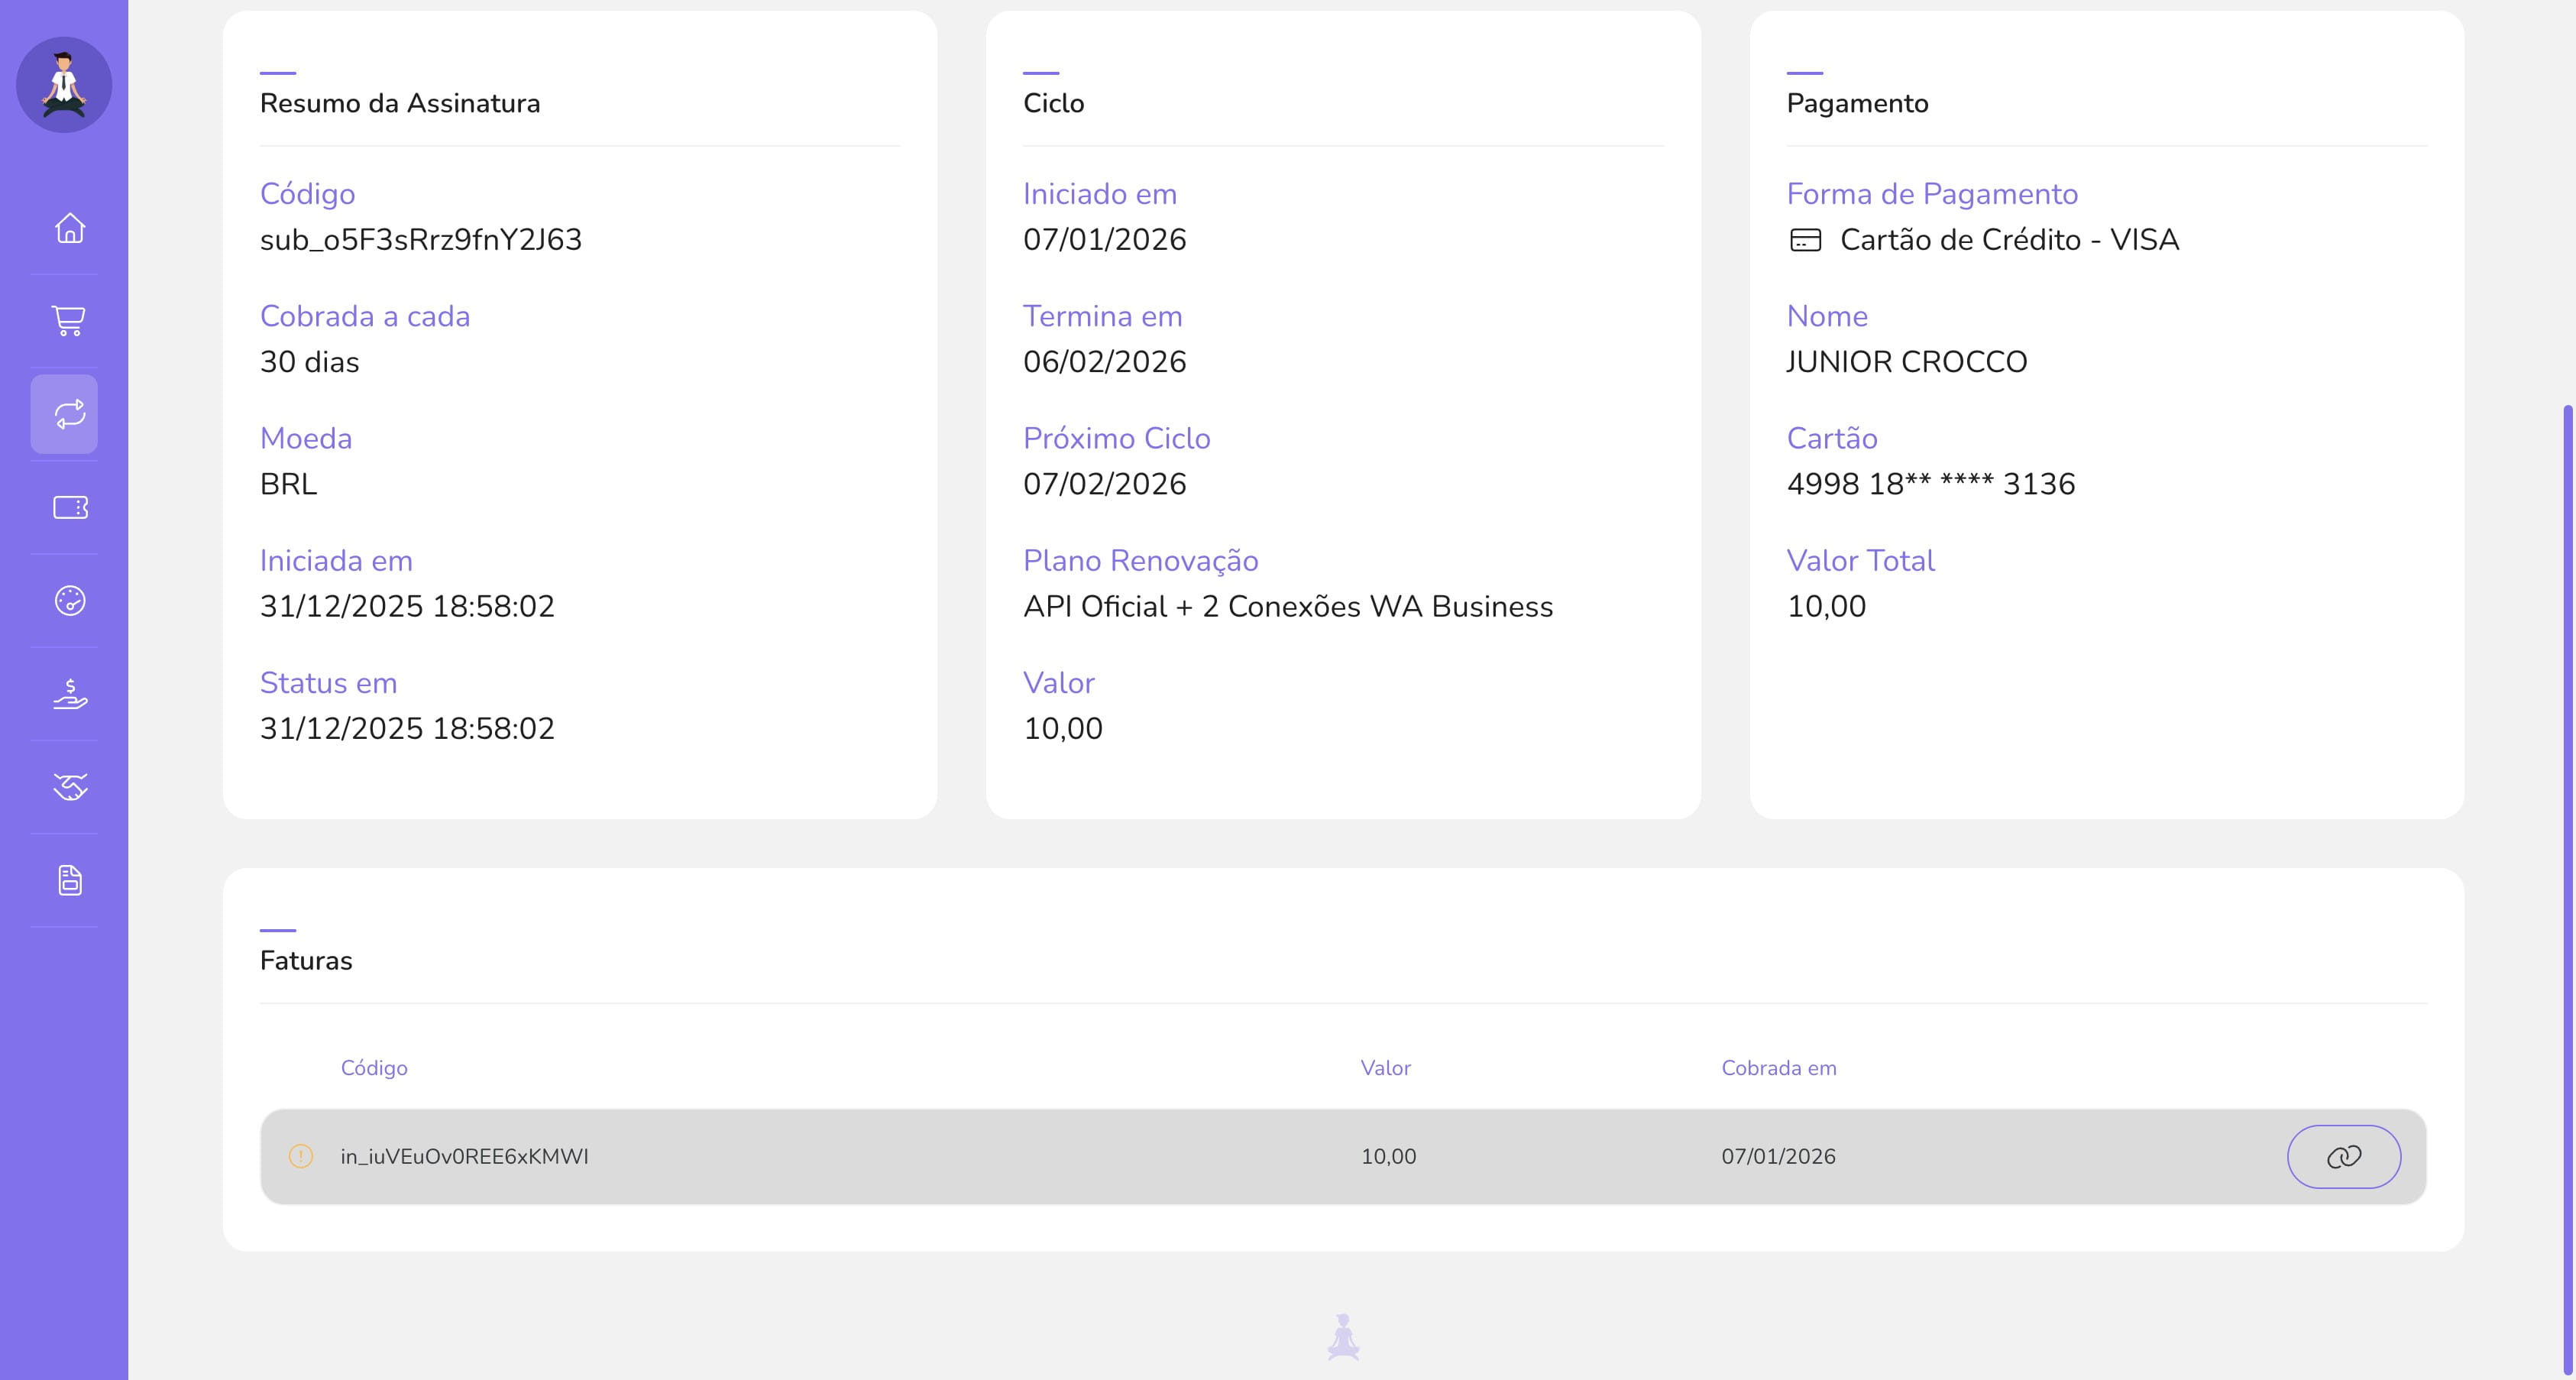2576x1380 pixels.
Task: Click the Cartão de Crédito - VISA text
Action: (x=2009, y=240)
